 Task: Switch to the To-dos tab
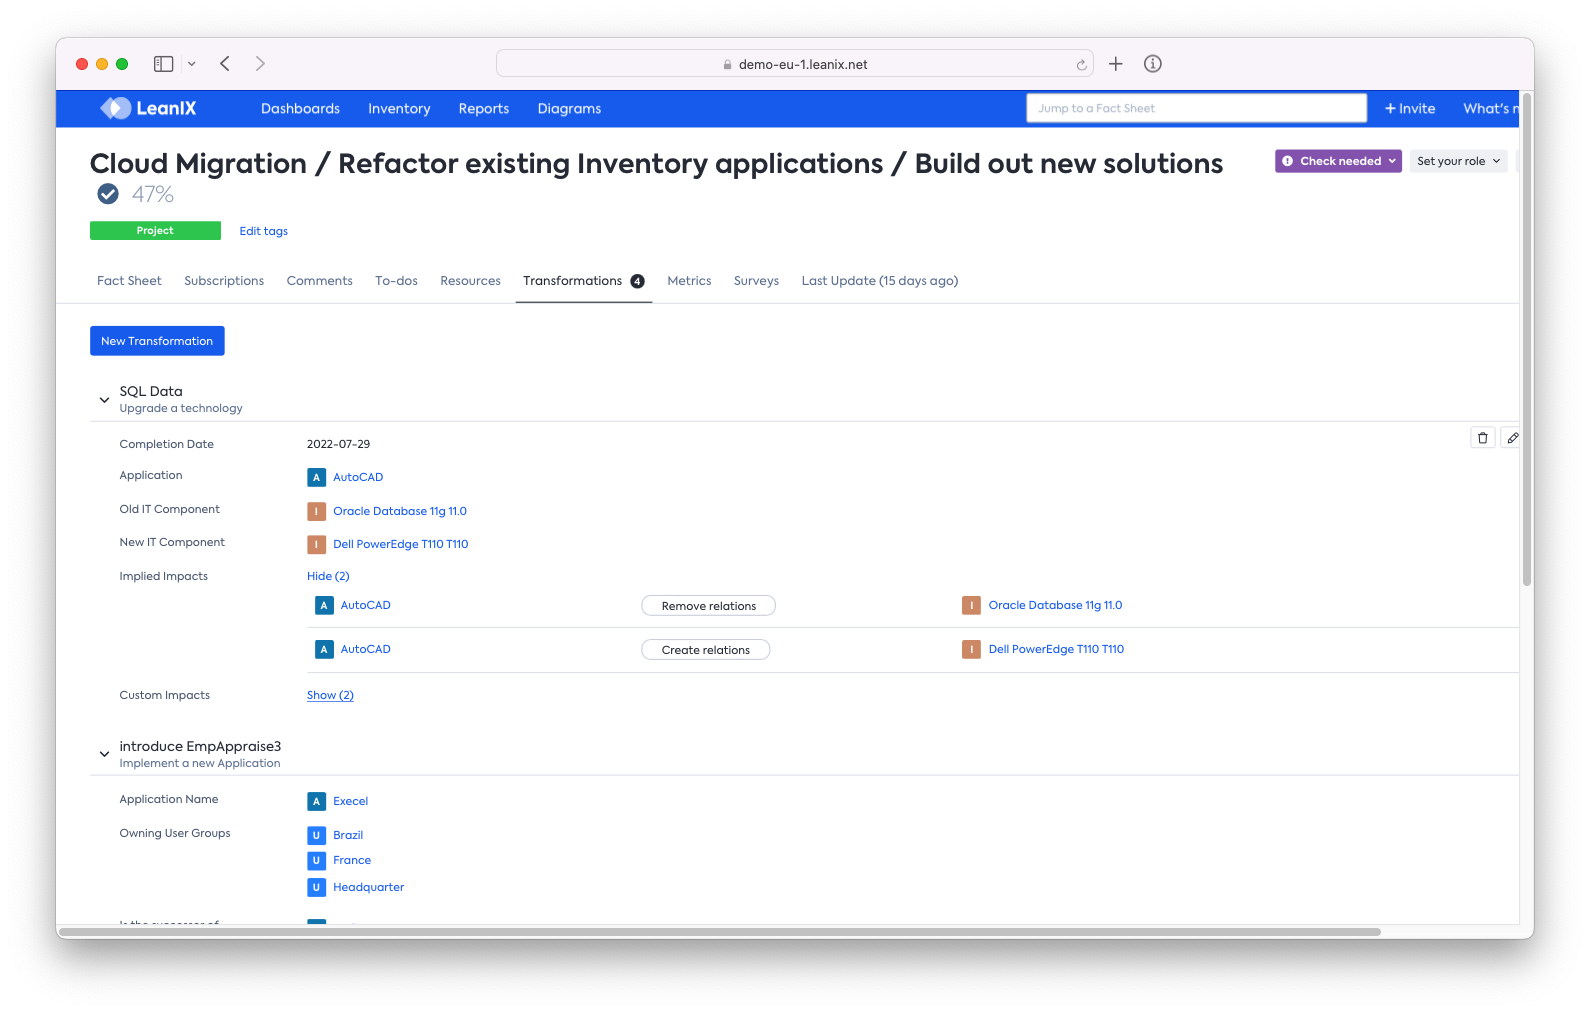[x=396, y=281]
